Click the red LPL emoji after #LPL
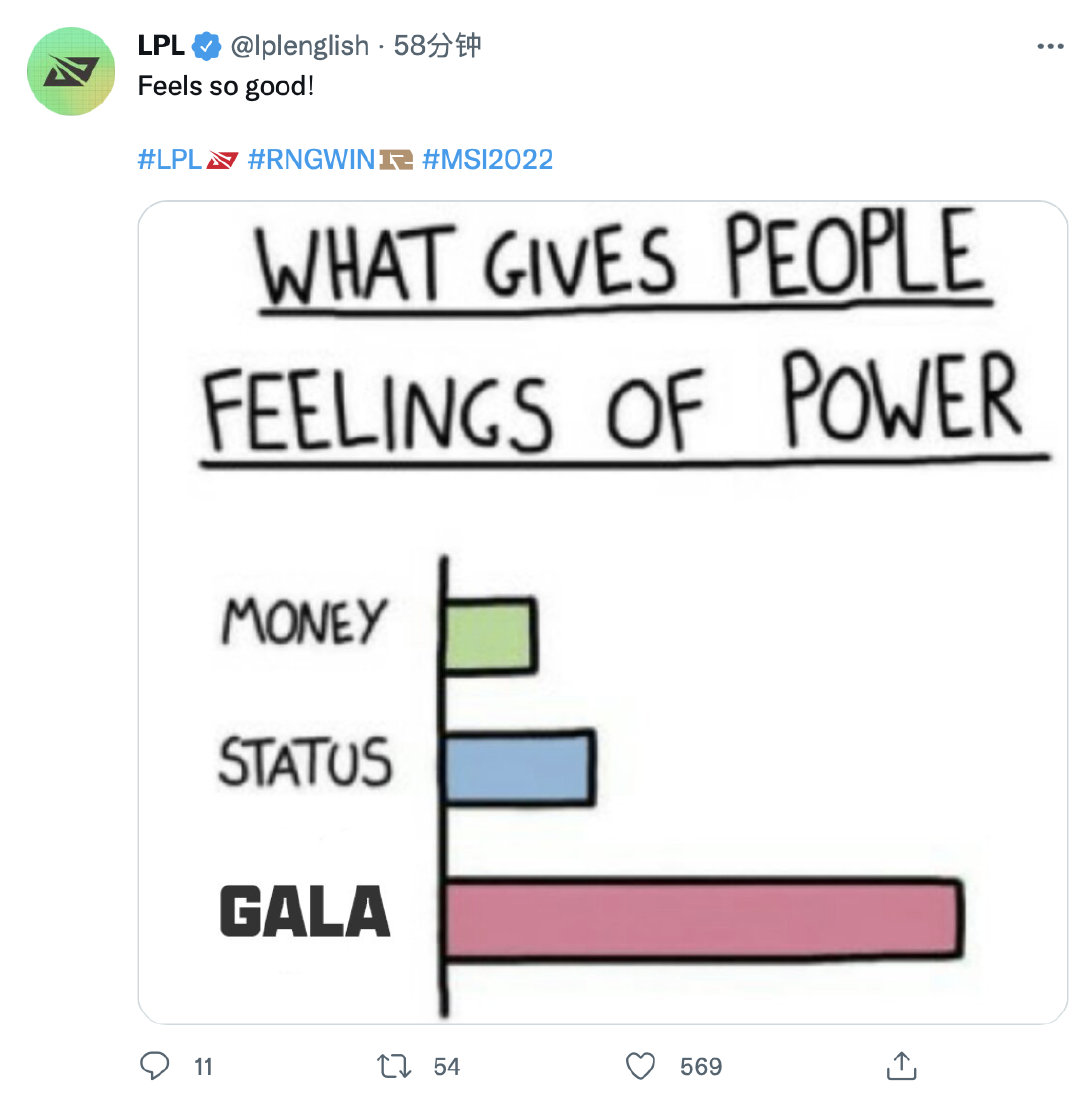This screenshot has width=1080, height=1104. pos(222,159)
